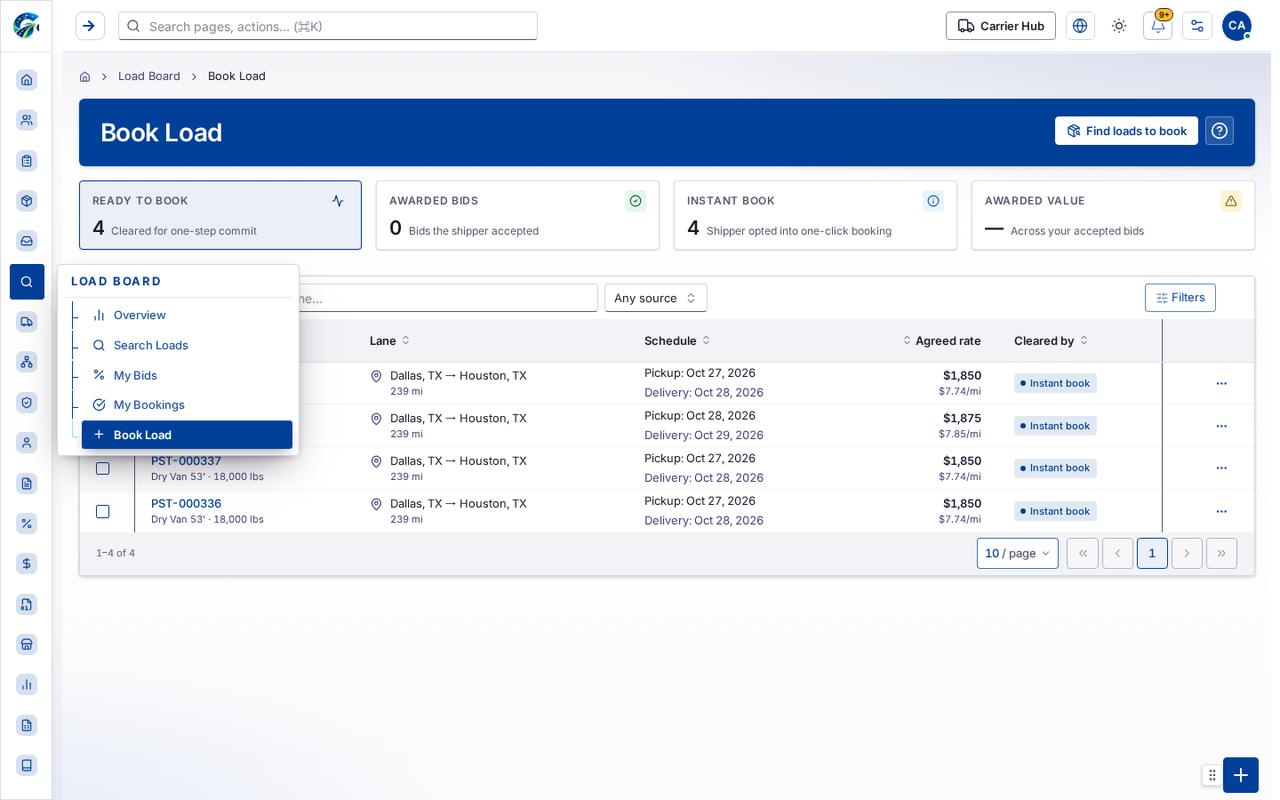Tick the checkbox for load PST-000337

click(102, 468)
